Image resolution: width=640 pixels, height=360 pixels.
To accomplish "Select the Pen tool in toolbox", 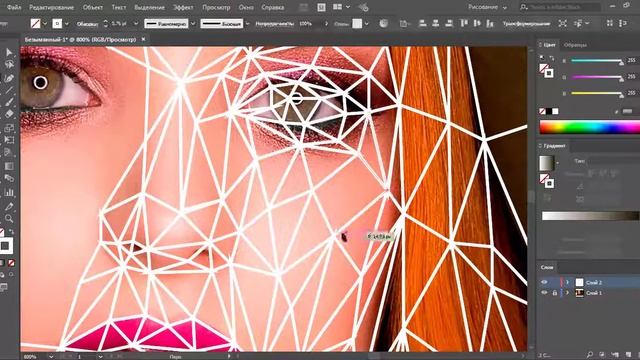I will [x=9, y=78].
